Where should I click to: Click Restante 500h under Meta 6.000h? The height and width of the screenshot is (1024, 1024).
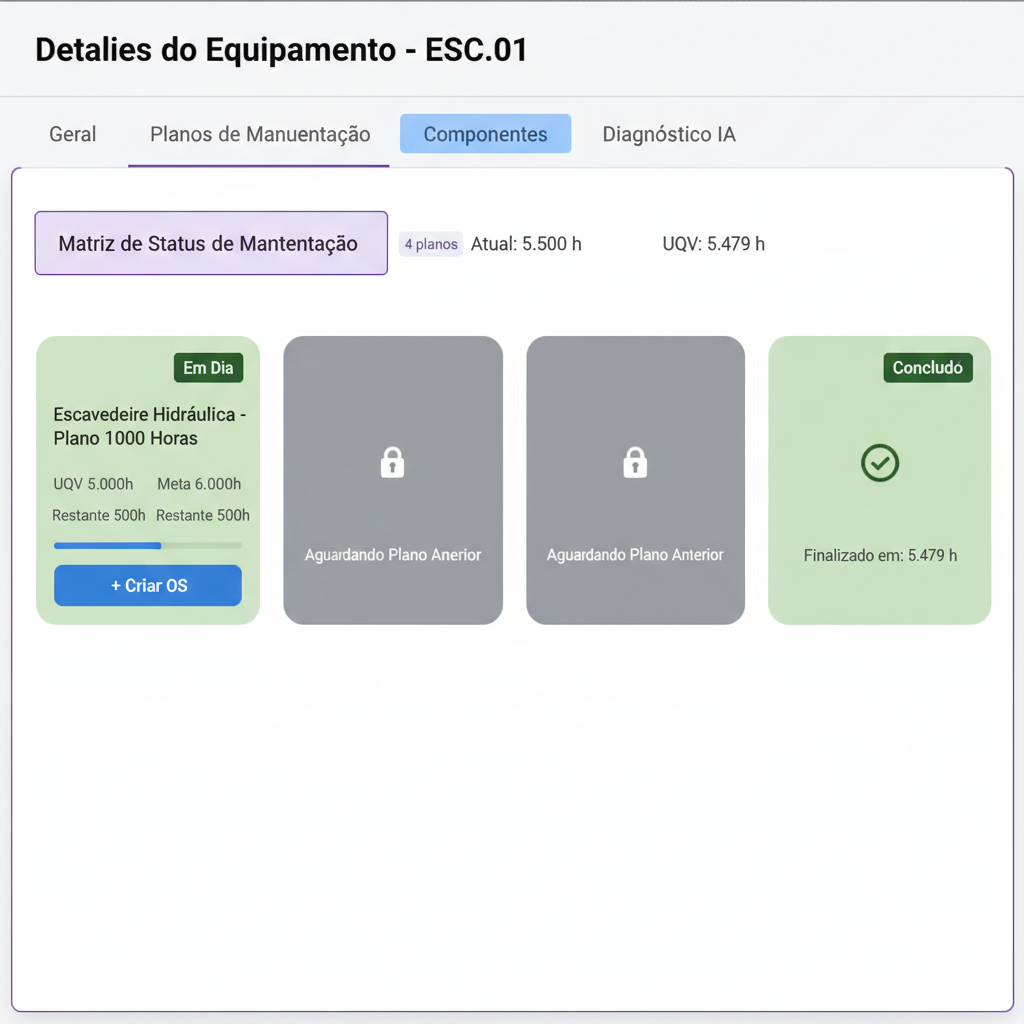(202, 515)
